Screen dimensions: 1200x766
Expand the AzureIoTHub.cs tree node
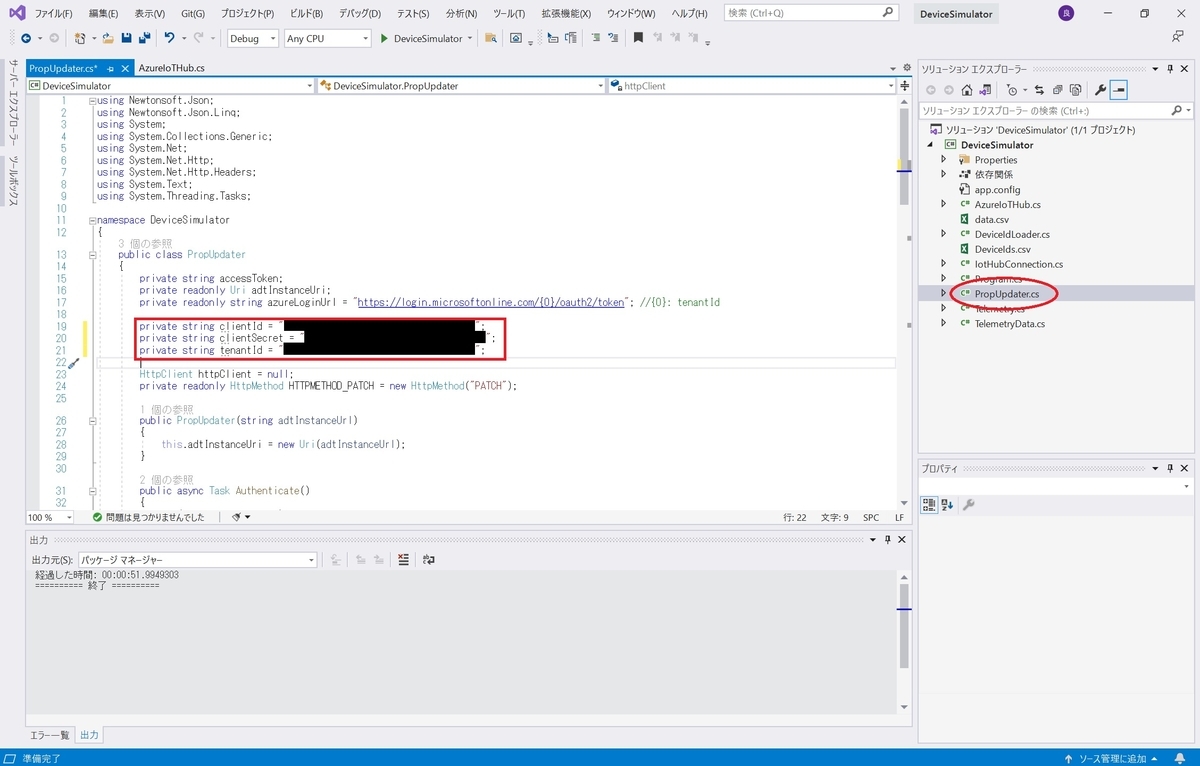pyautogui.click(x=943, y=204)
